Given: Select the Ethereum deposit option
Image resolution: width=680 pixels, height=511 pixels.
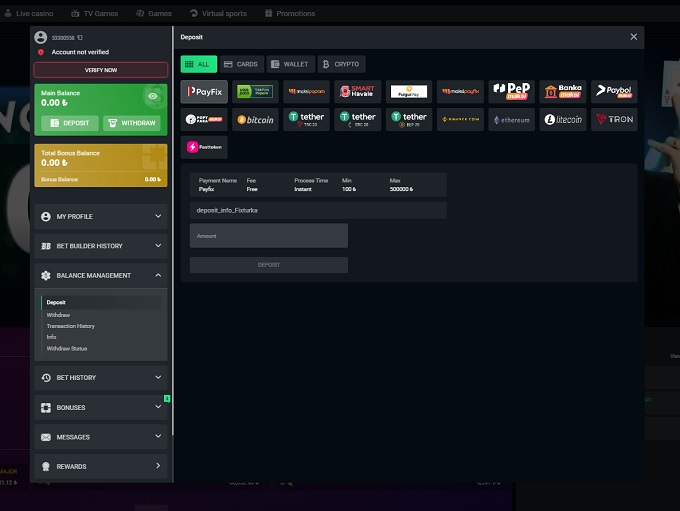Looking at the screenshot, I should pos(512,120).
